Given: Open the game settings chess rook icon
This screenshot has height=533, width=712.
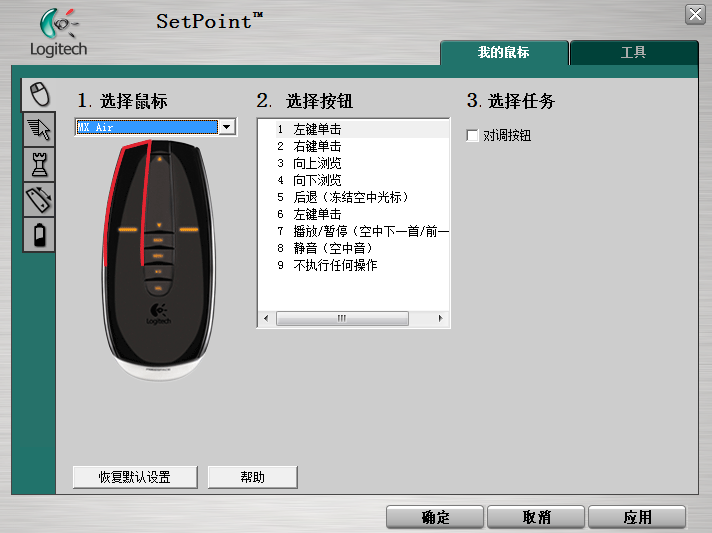Looking at the screenshot, I should (40, 164).
